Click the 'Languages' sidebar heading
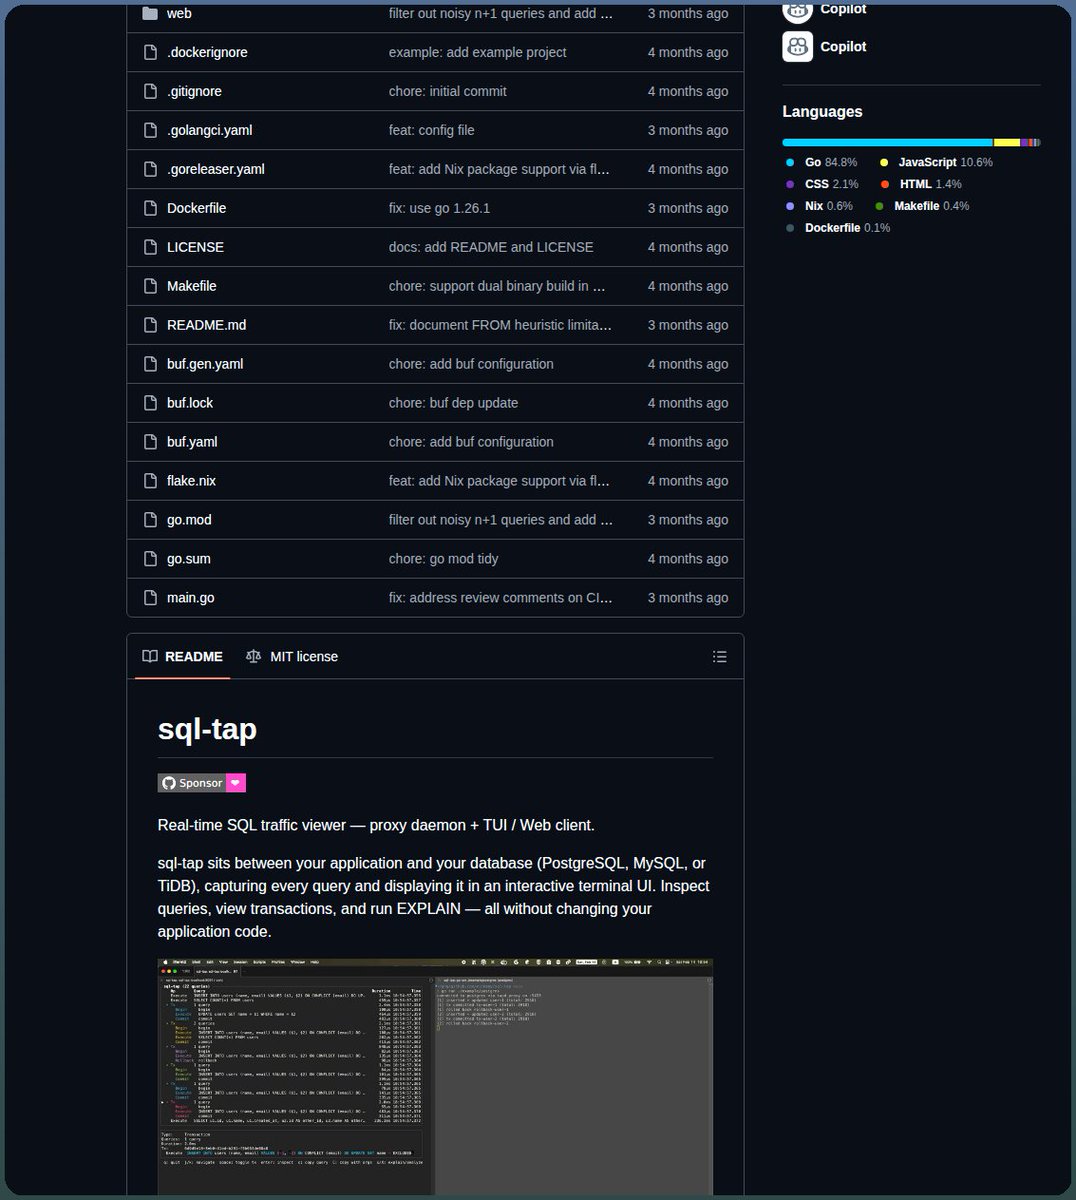This screenshot has height=1200, width=1076. (x=822, y=112)
